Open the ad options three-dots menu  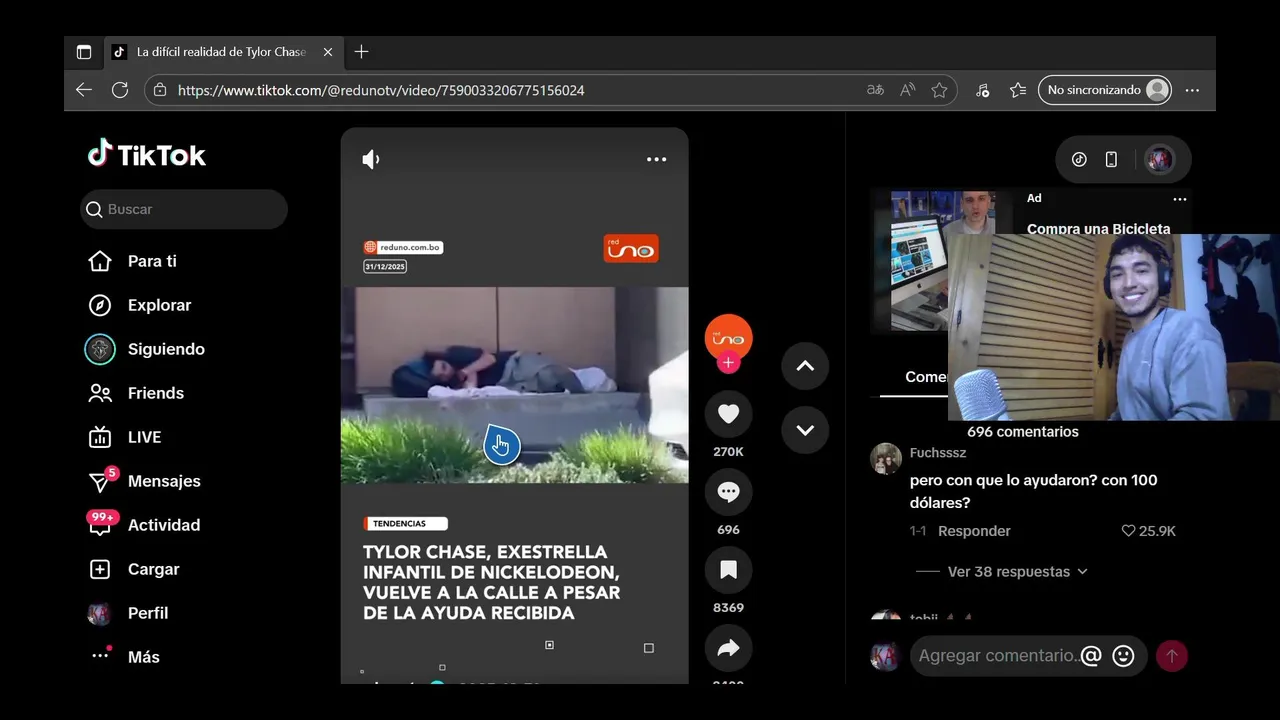click(1180, 199)
